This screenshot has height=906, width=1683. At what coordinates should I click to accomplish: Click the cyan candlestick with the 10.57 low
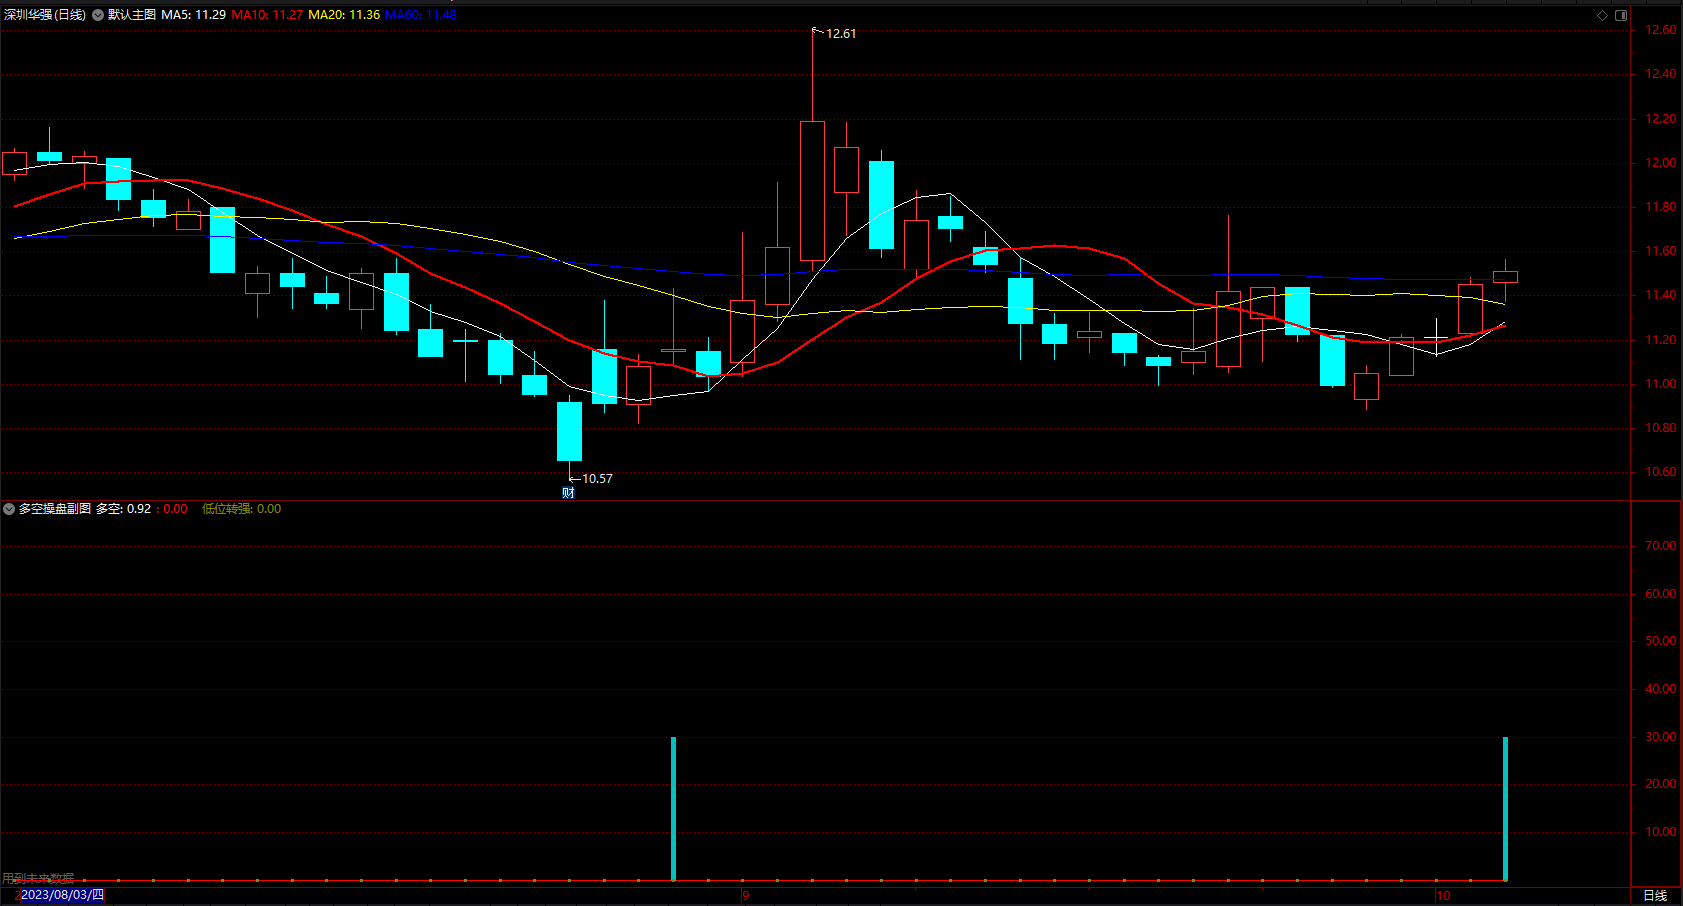569,431
